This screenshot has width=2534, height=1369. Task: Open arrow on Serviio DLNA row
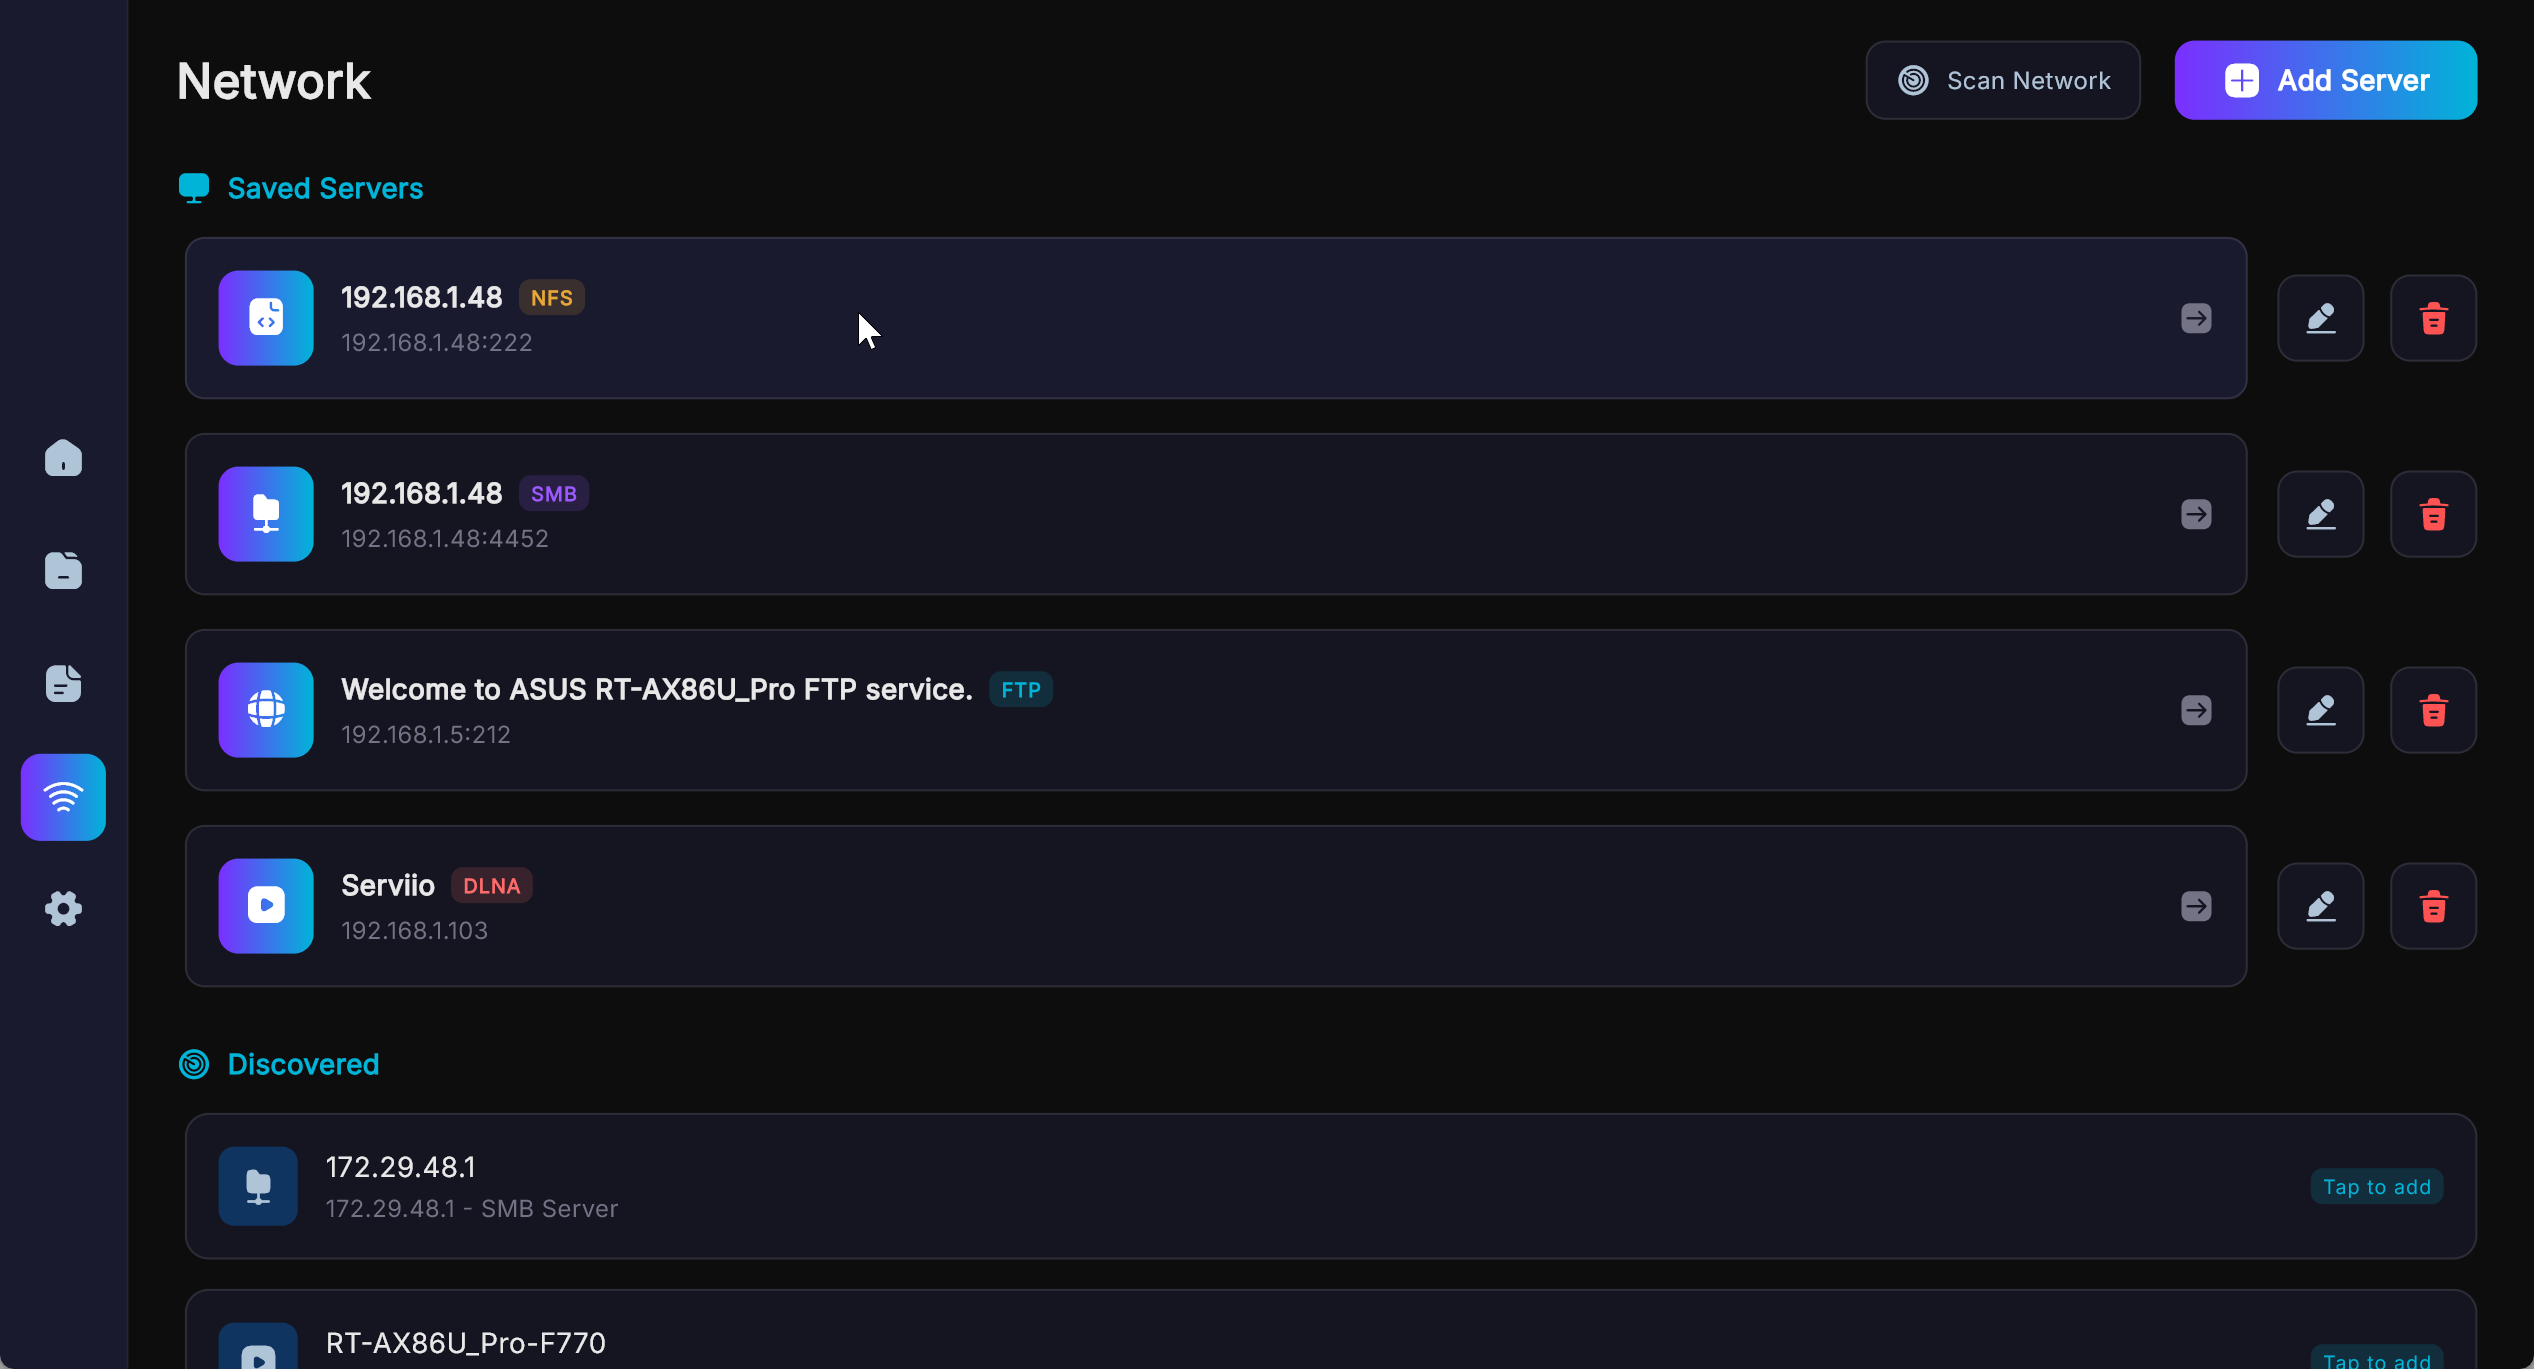point(2196,906)
